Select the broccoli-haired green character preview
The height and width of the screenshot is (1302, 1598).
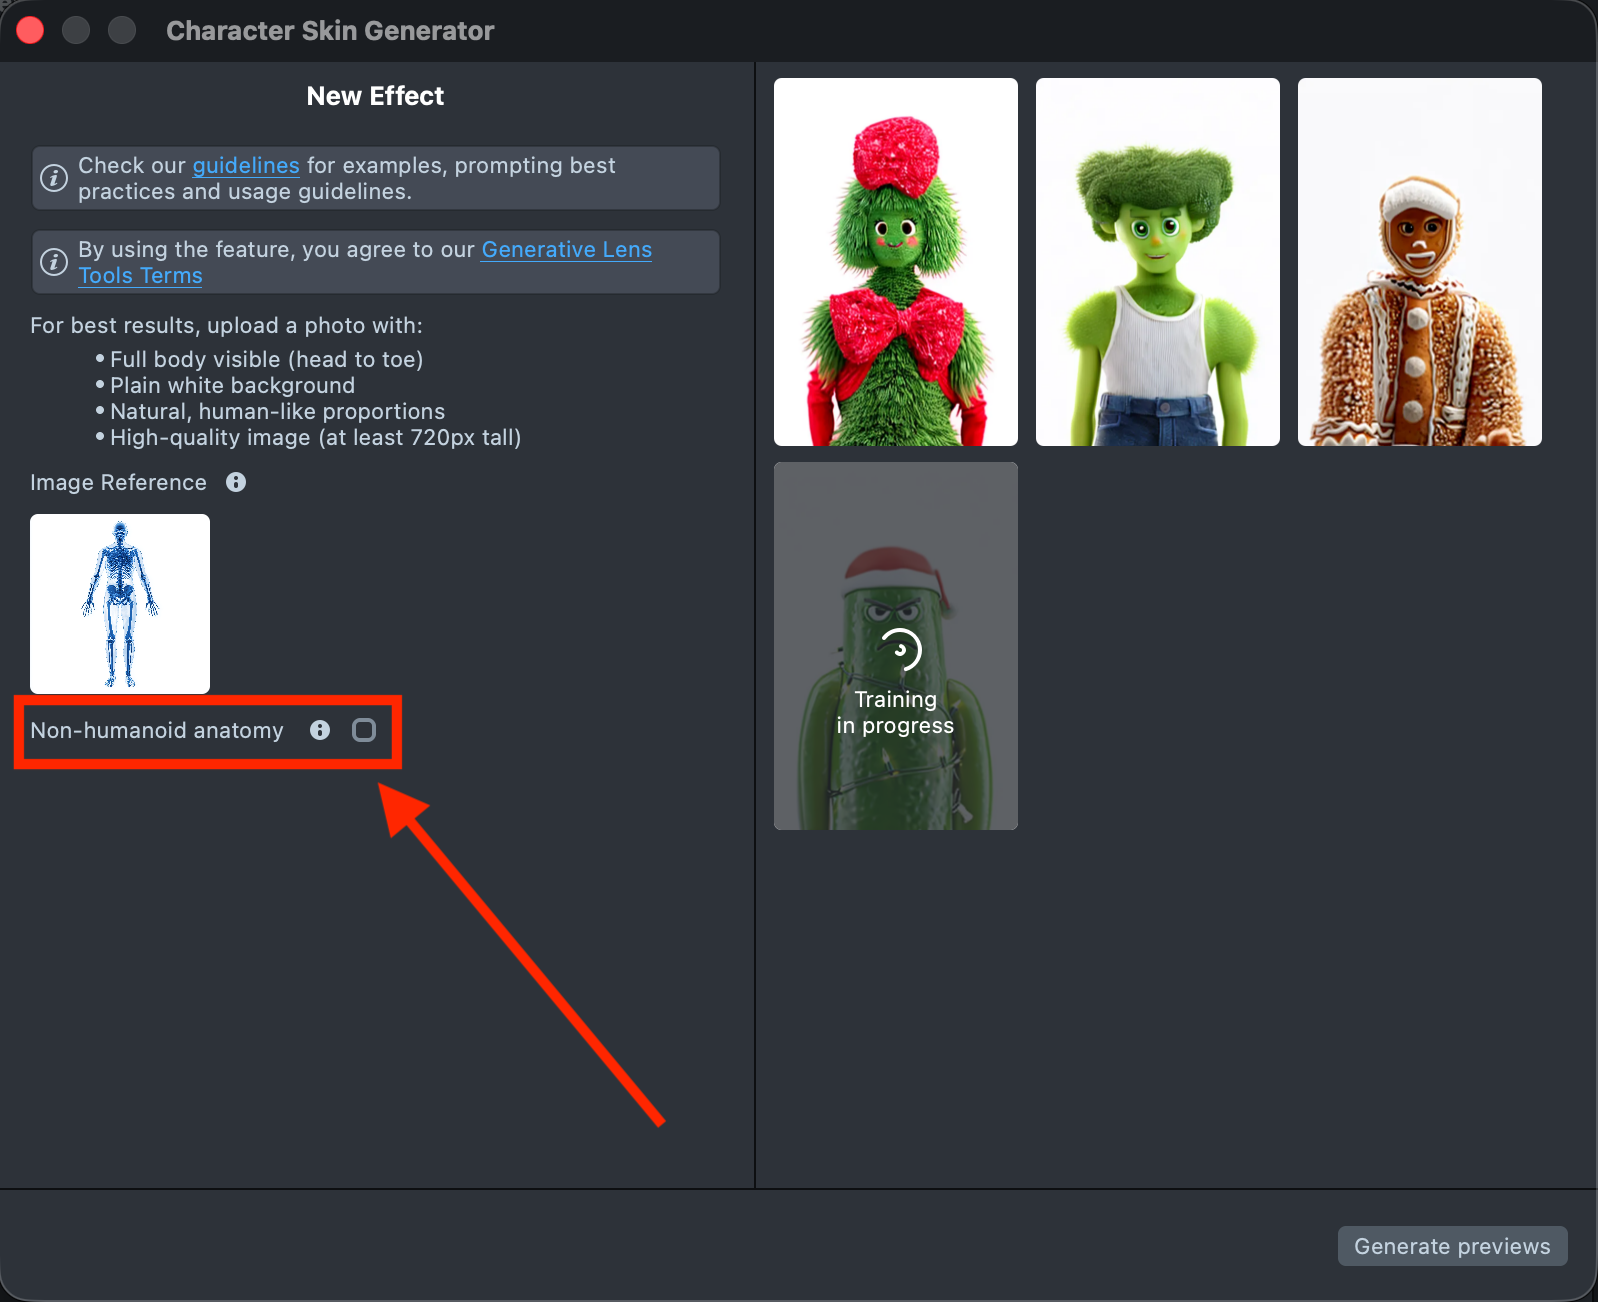click(x=1158, y=262)
